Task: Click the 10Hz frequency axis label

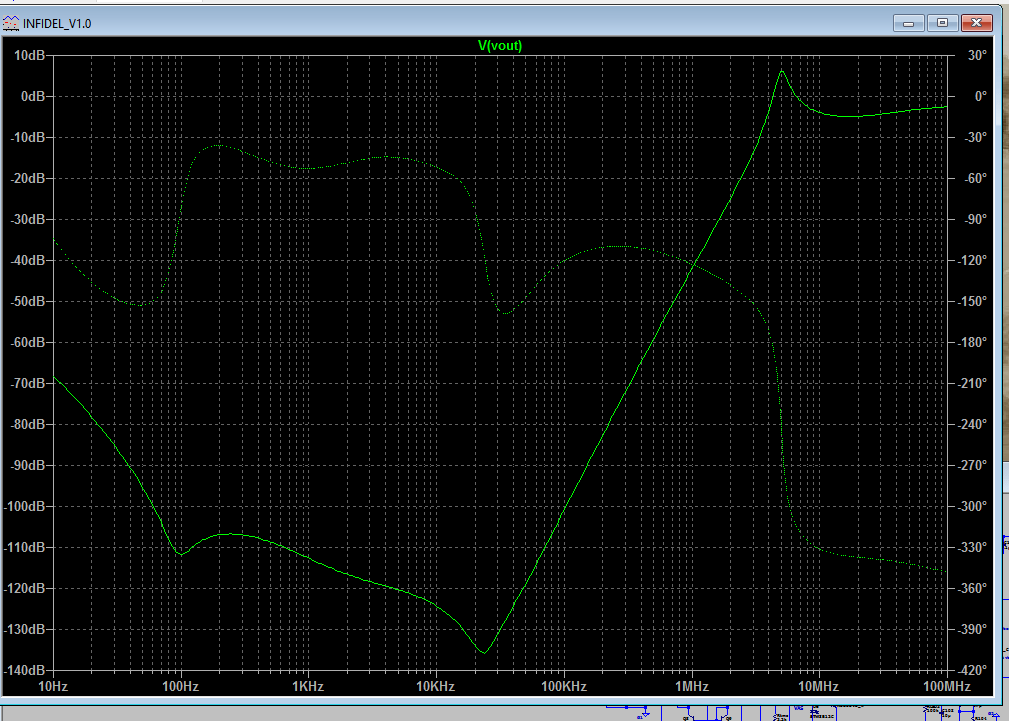Action: [53, 686]
